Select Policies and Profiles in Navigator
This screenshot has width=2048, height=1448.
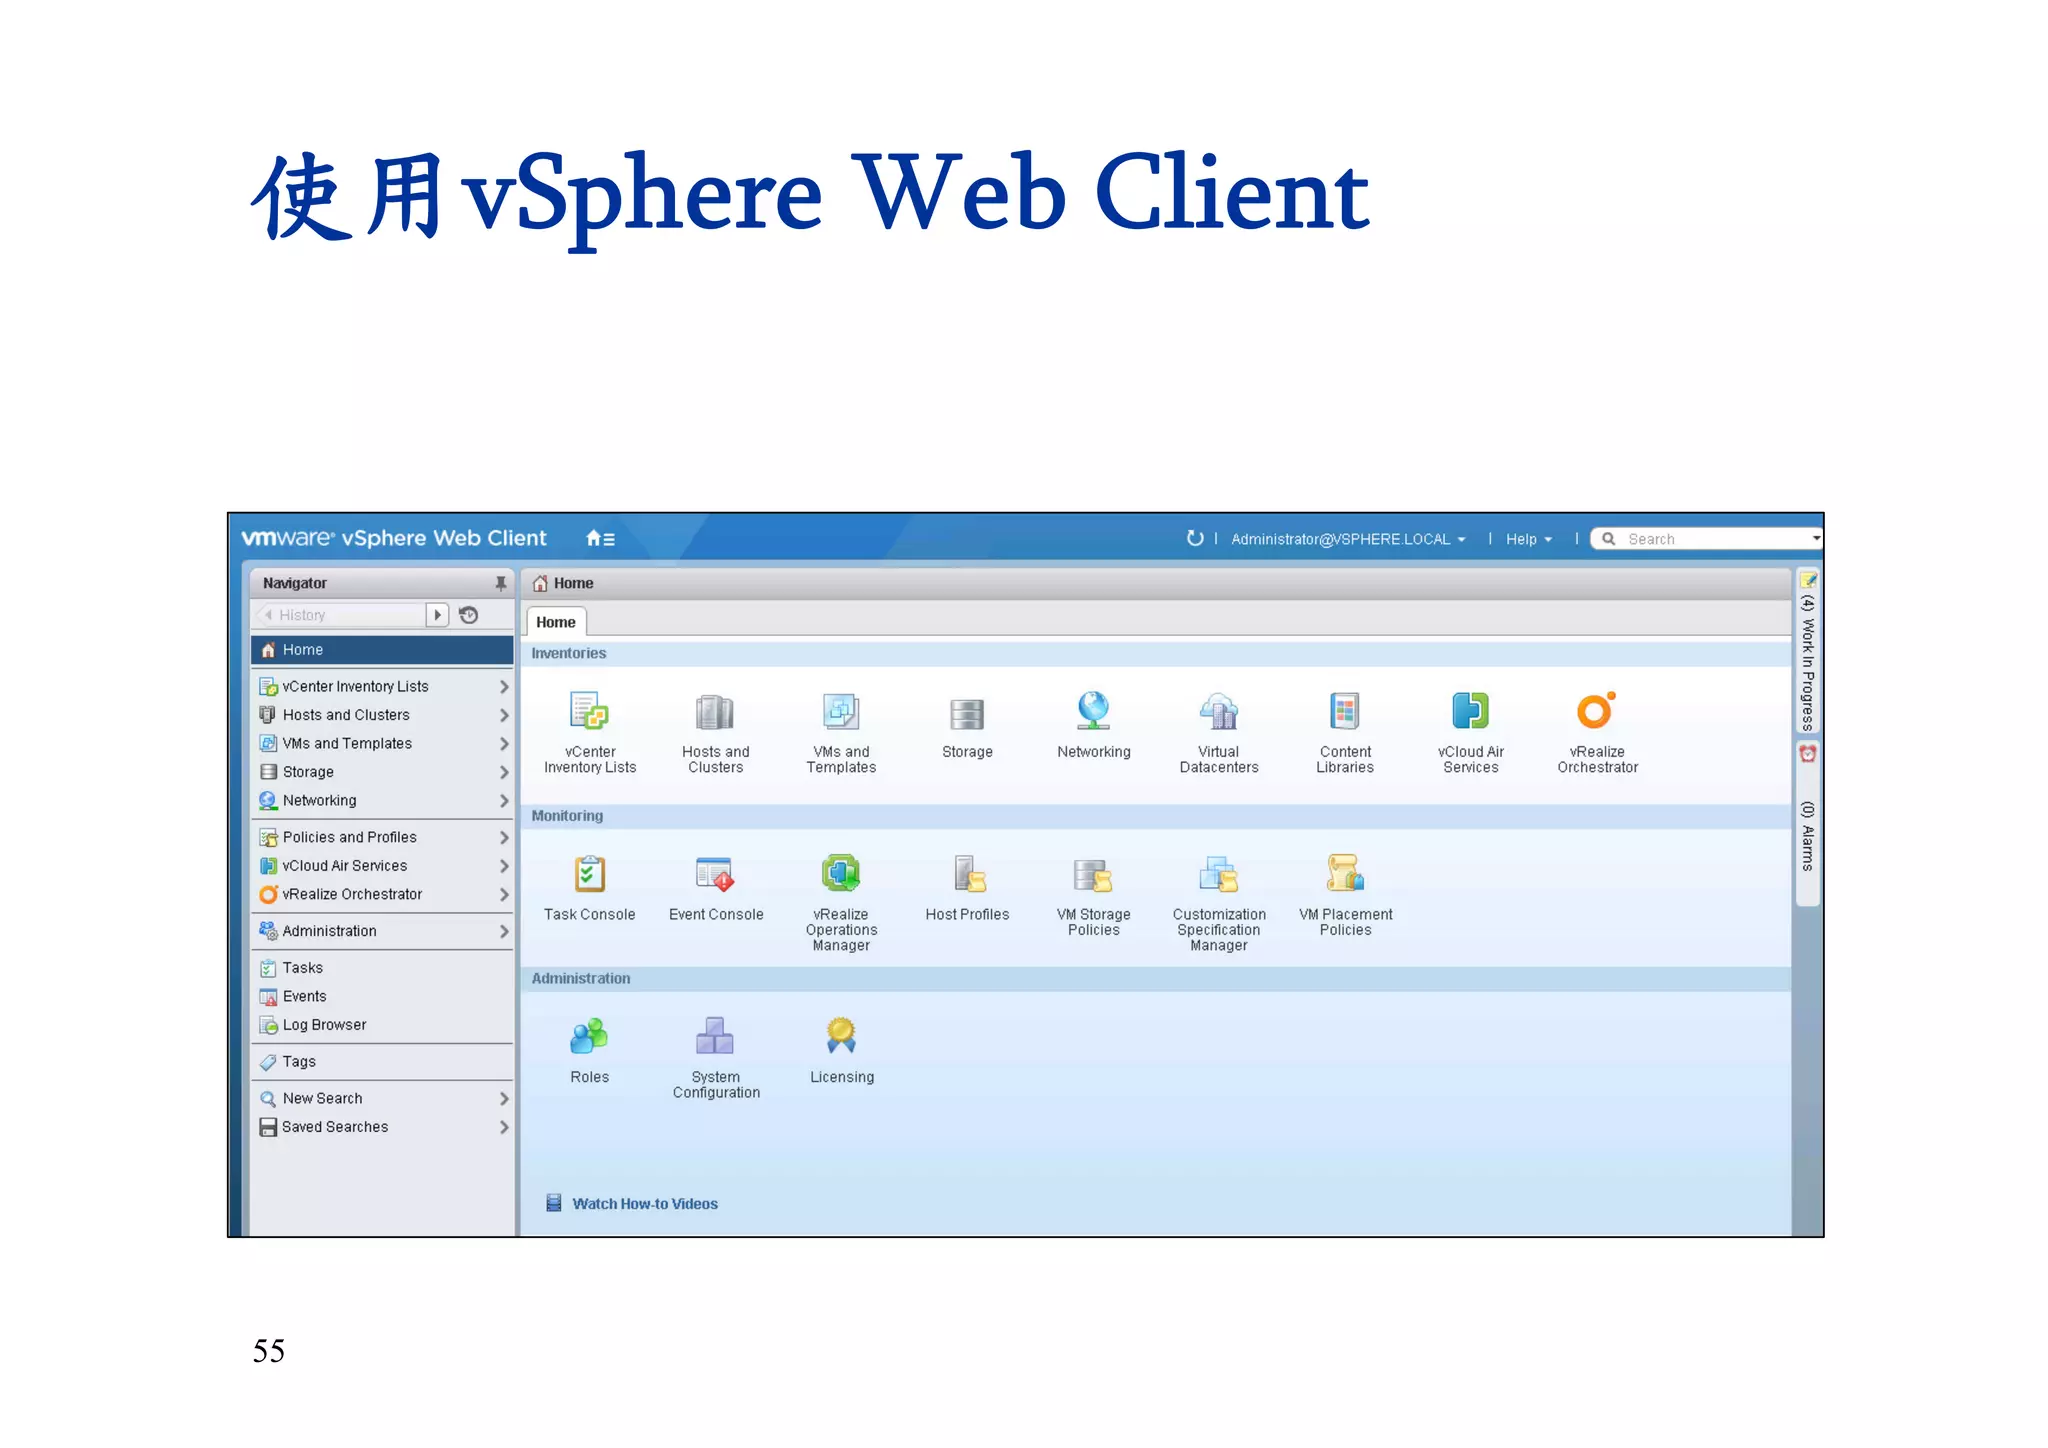tap(382, 838)
